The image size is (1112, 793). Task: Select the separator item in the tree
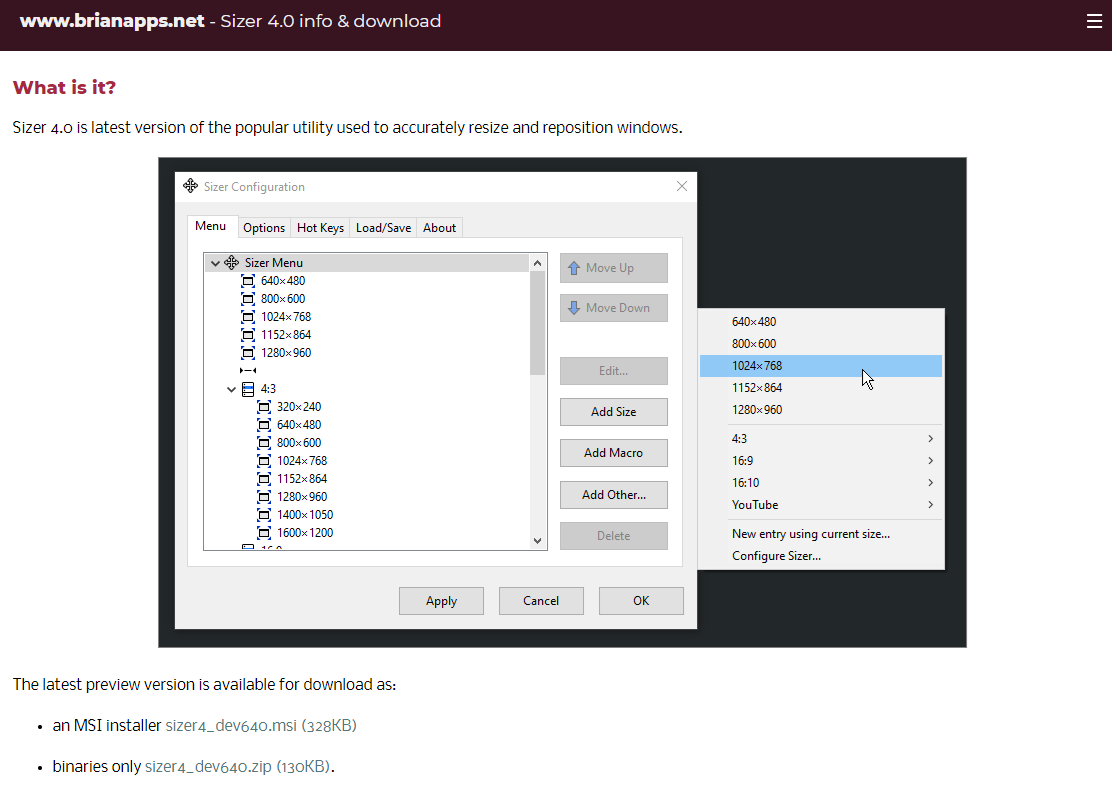pyautogui.click(x=248, y=370)
